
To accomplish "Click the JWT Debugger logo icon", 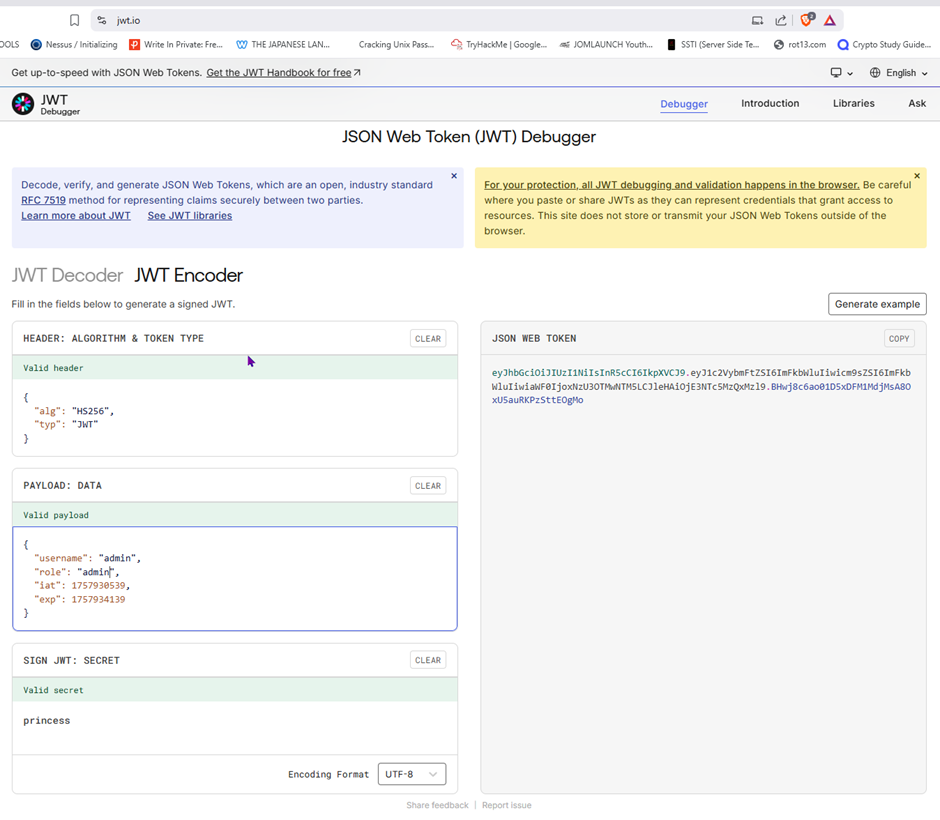I will pos(23,104).
